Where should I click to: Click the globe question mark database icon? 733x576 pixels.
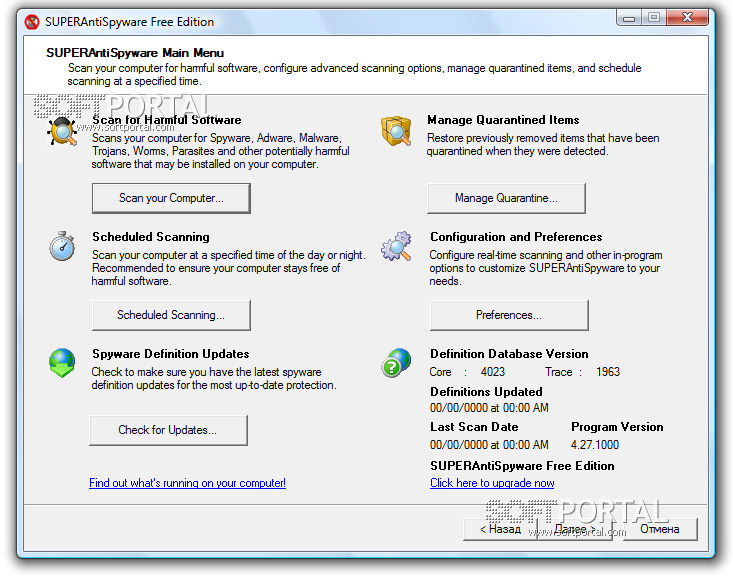coord(396,362)
